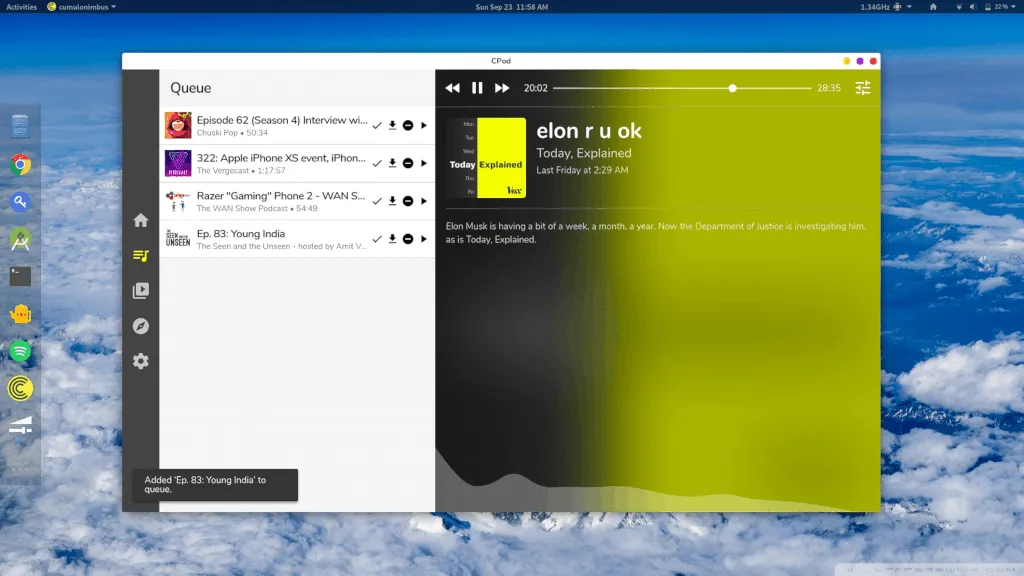Image resolution: width=1024 pixels, height=576 pixels.
Task: Open the Settings gear in sidebar
Action: [141, 361]
